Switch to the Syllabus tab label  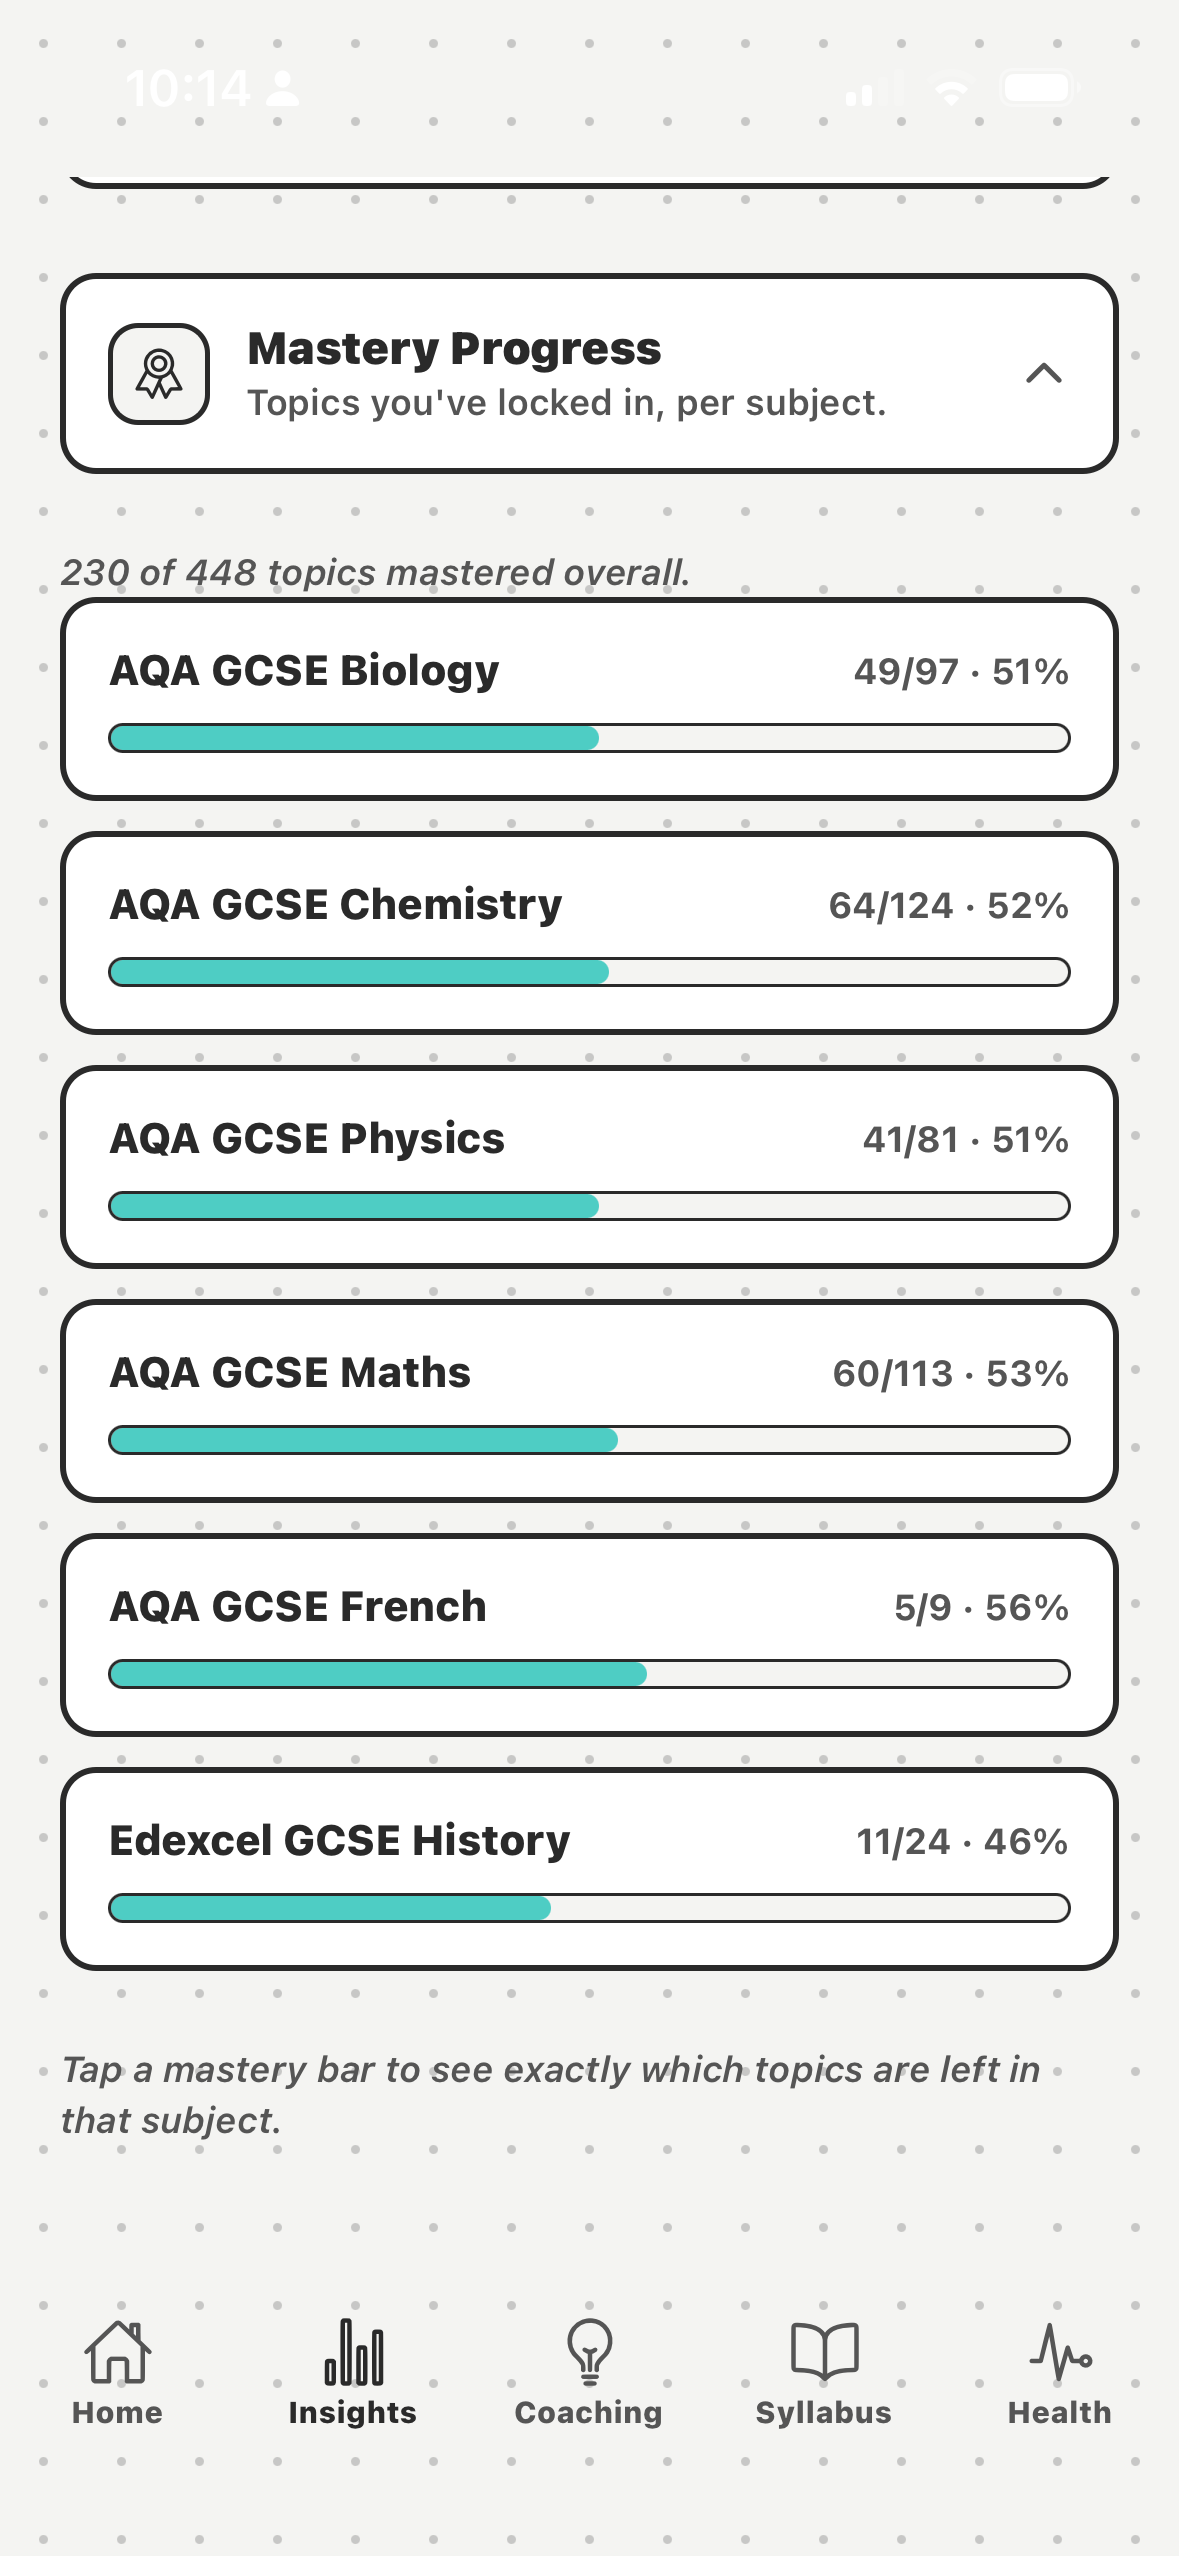point(824,2412)
